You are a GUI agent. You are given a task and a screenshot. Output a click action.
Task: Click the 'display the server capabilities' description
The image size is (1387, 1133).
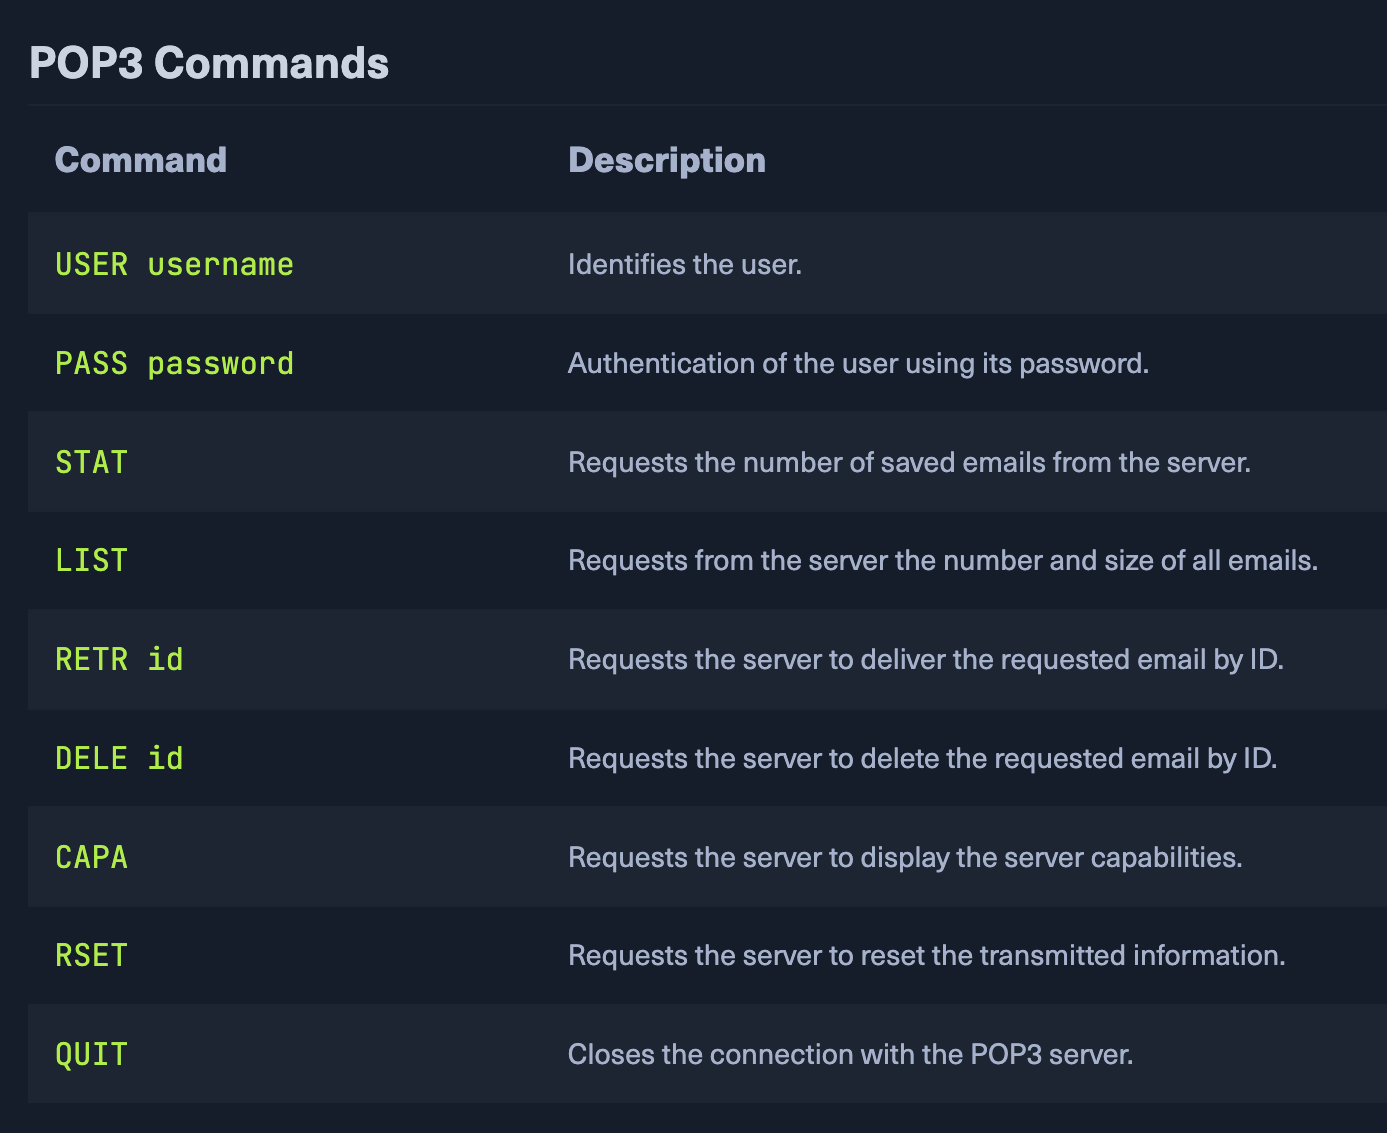[x=905, y=857]
